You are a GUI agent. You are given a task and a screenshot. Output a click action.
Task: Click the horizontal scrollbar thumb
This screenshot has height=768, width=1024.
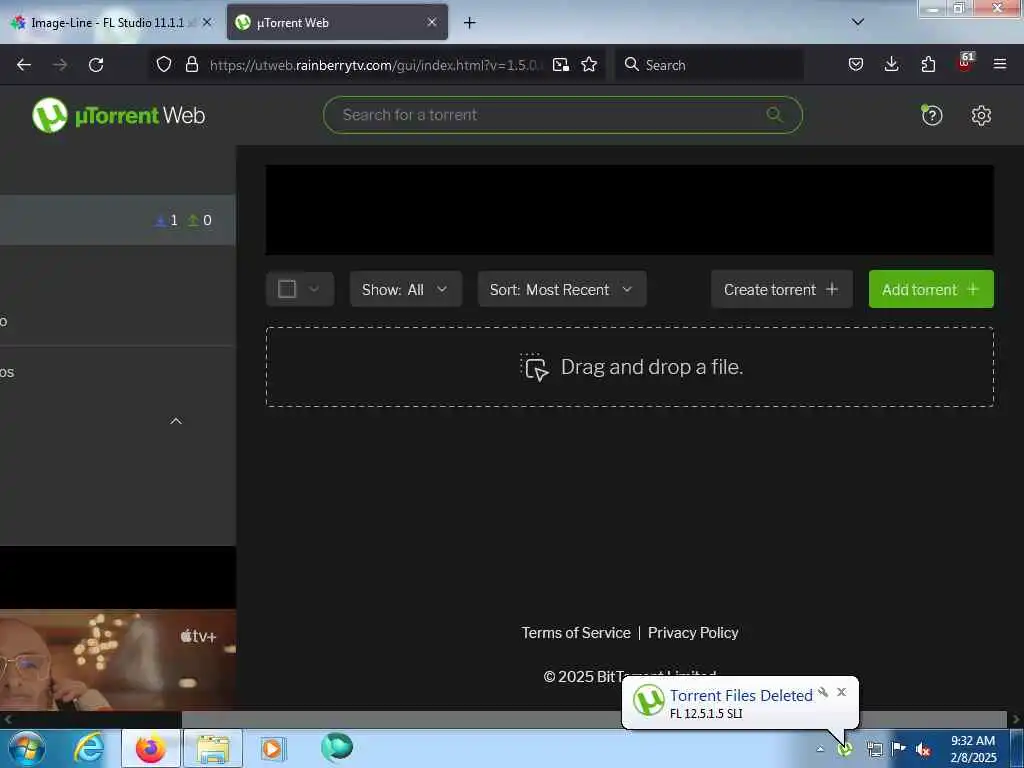click(x=594, y=720)
